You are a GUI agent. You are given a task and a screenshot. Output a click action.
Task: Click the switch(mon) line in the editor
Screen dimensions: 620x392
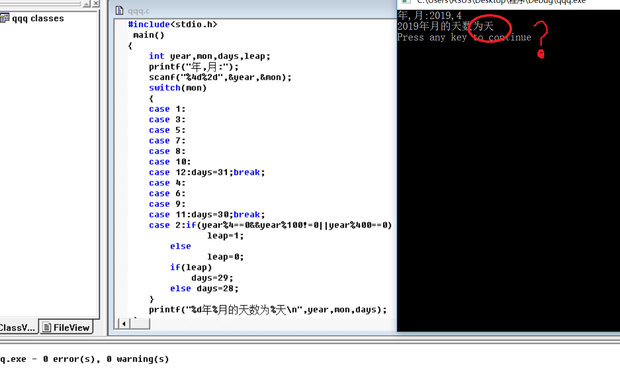[x=178, y=88]
